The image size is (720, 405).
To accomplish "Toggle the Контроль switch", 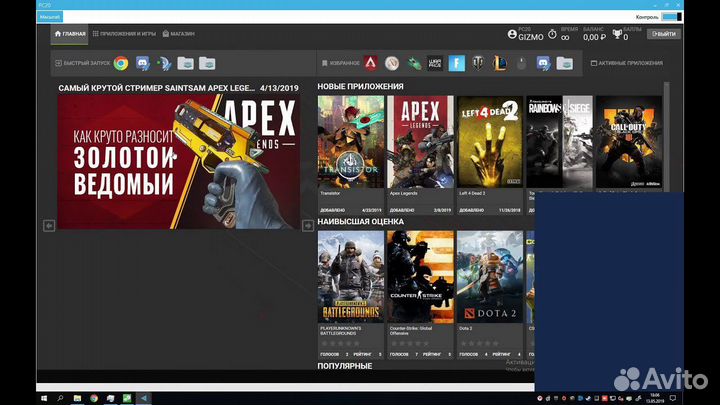I will point(672,17).
